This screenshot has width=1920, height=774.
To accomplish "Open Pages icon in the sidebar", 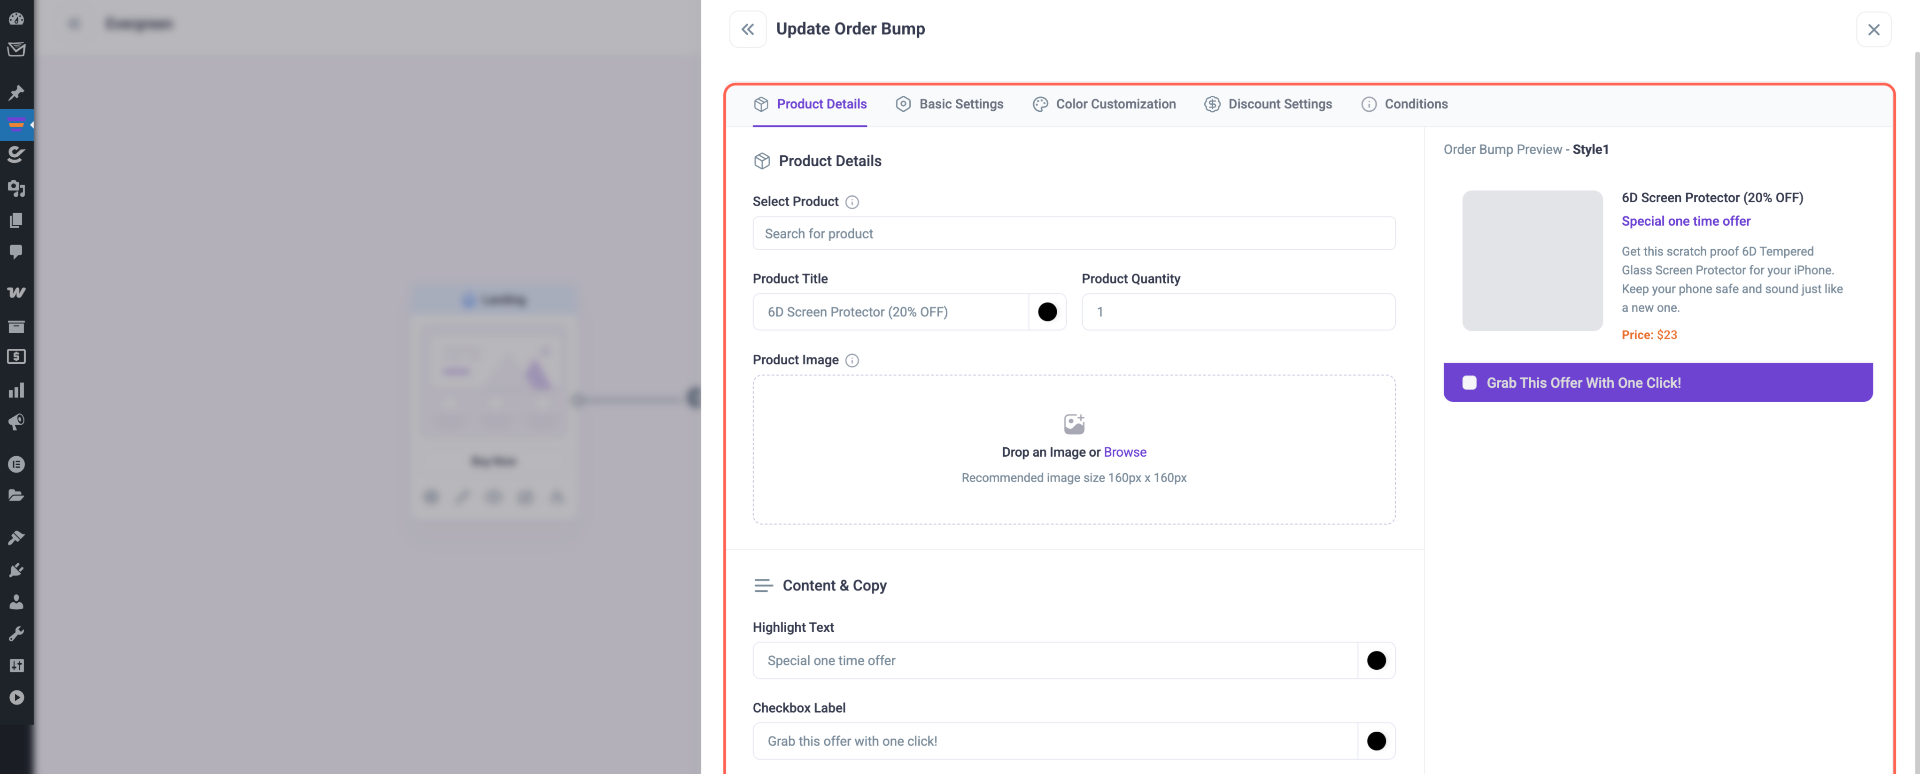I will 16,220.
